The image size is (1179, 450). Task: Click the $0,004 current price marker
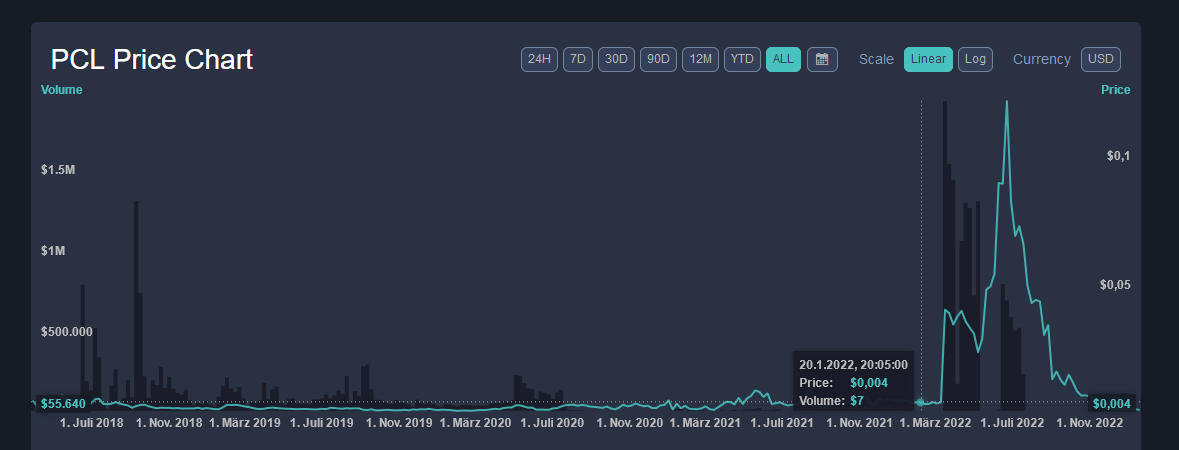coord(1111,404)
